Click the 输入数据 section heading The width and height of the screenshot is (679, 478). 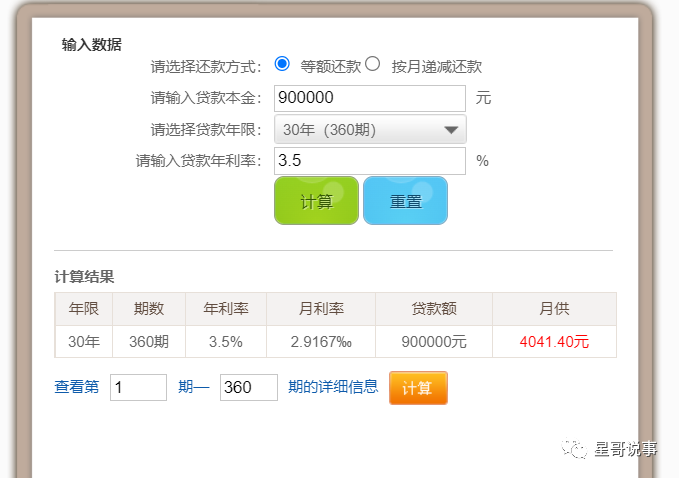91,45
